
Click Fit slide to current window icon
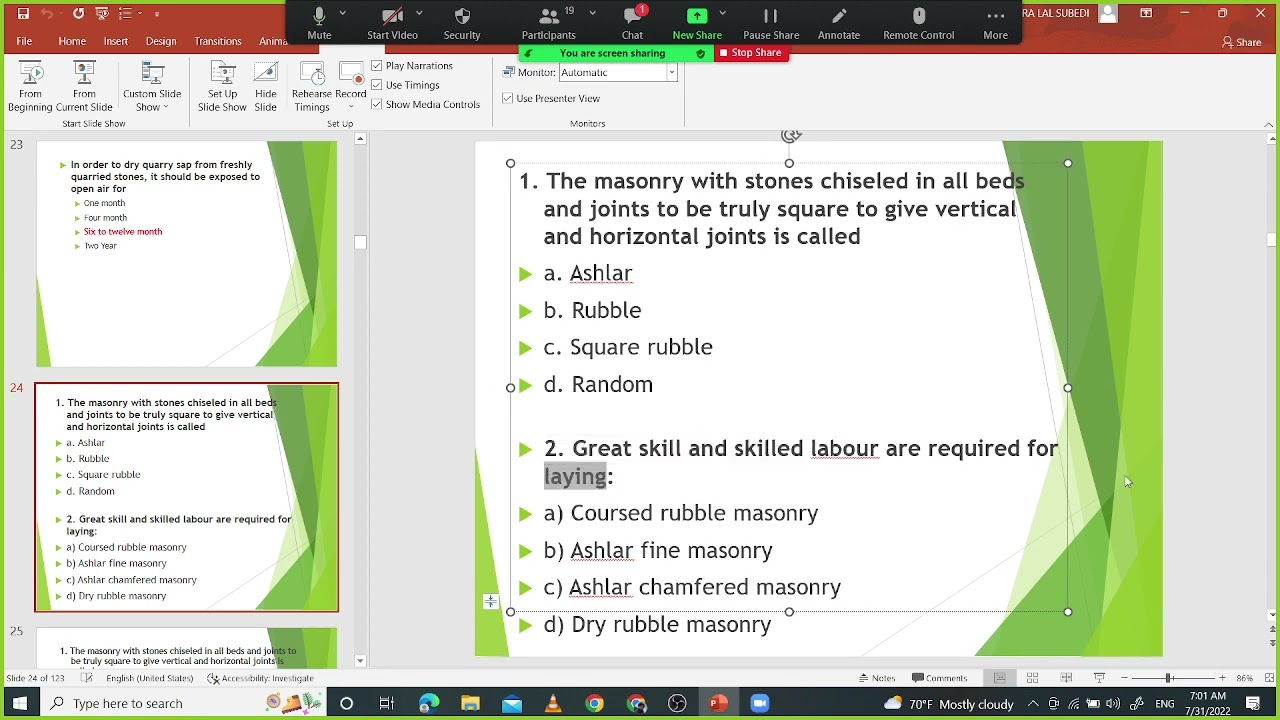tap(1269, 678)
